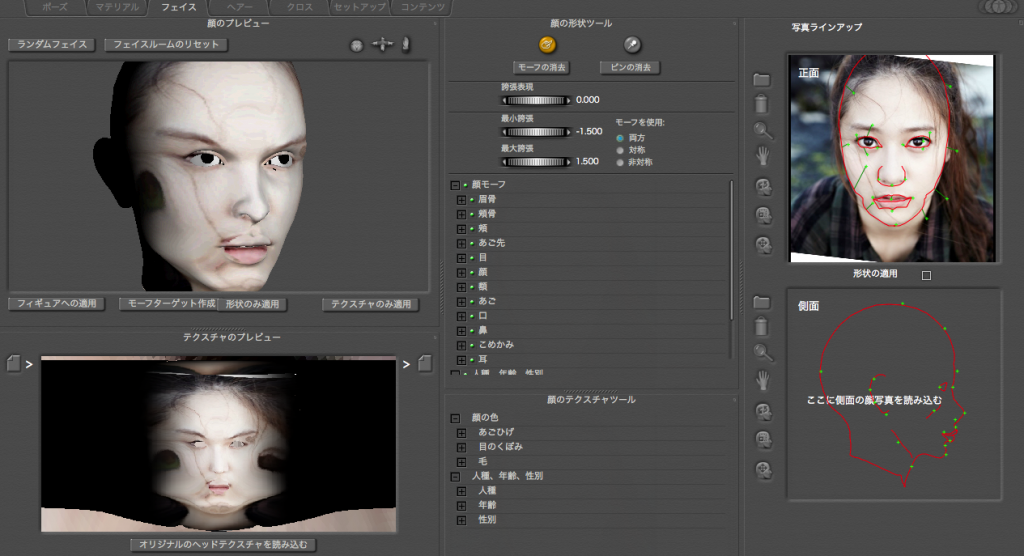Go to the セットアップ tab
This screenshot has height=556, width=1024.
[x=359, y=7]
